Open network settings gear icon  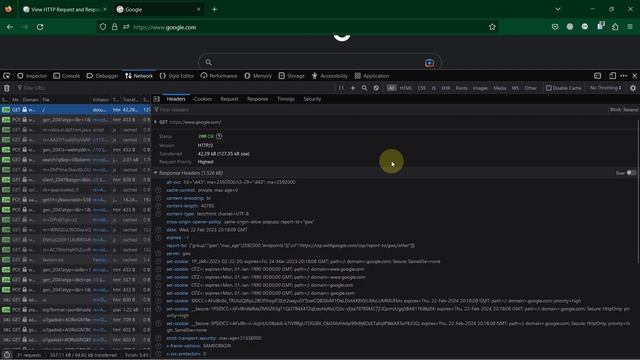tap(633, 88)
